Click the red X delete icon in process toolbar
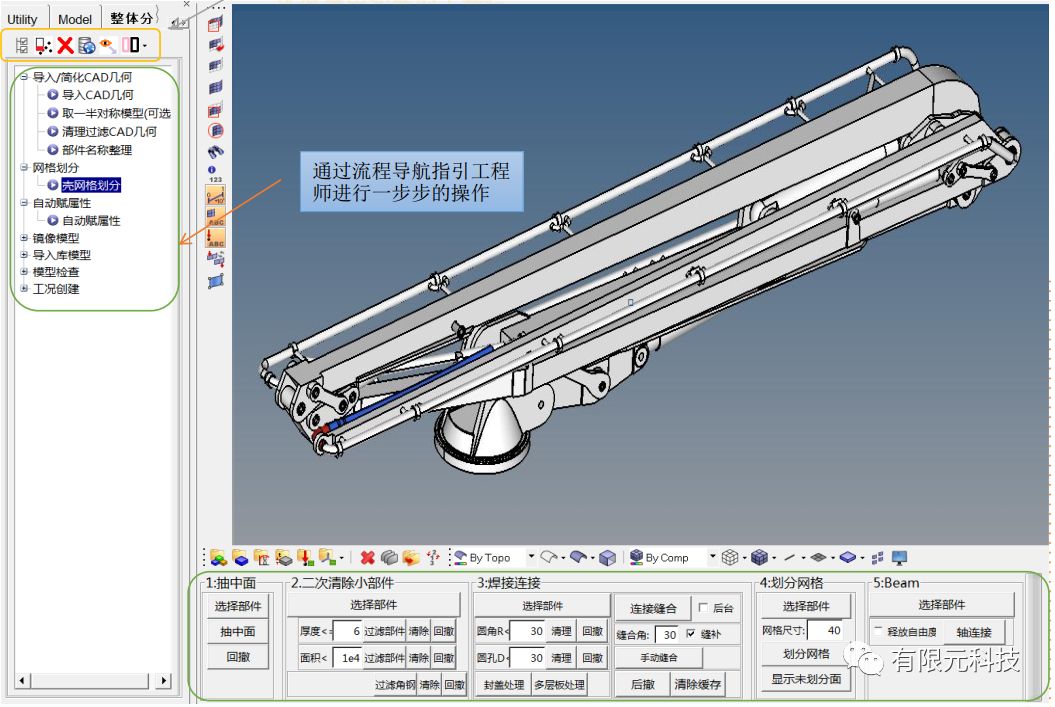Viewport: 1055px width, 707px height. (65, 45)
